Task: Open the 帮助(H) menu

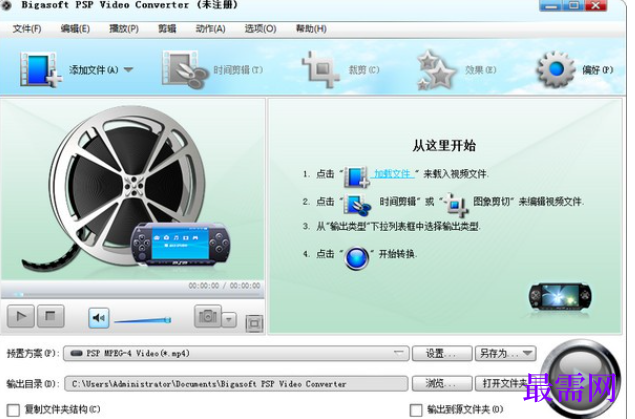Action: point(311,29)
